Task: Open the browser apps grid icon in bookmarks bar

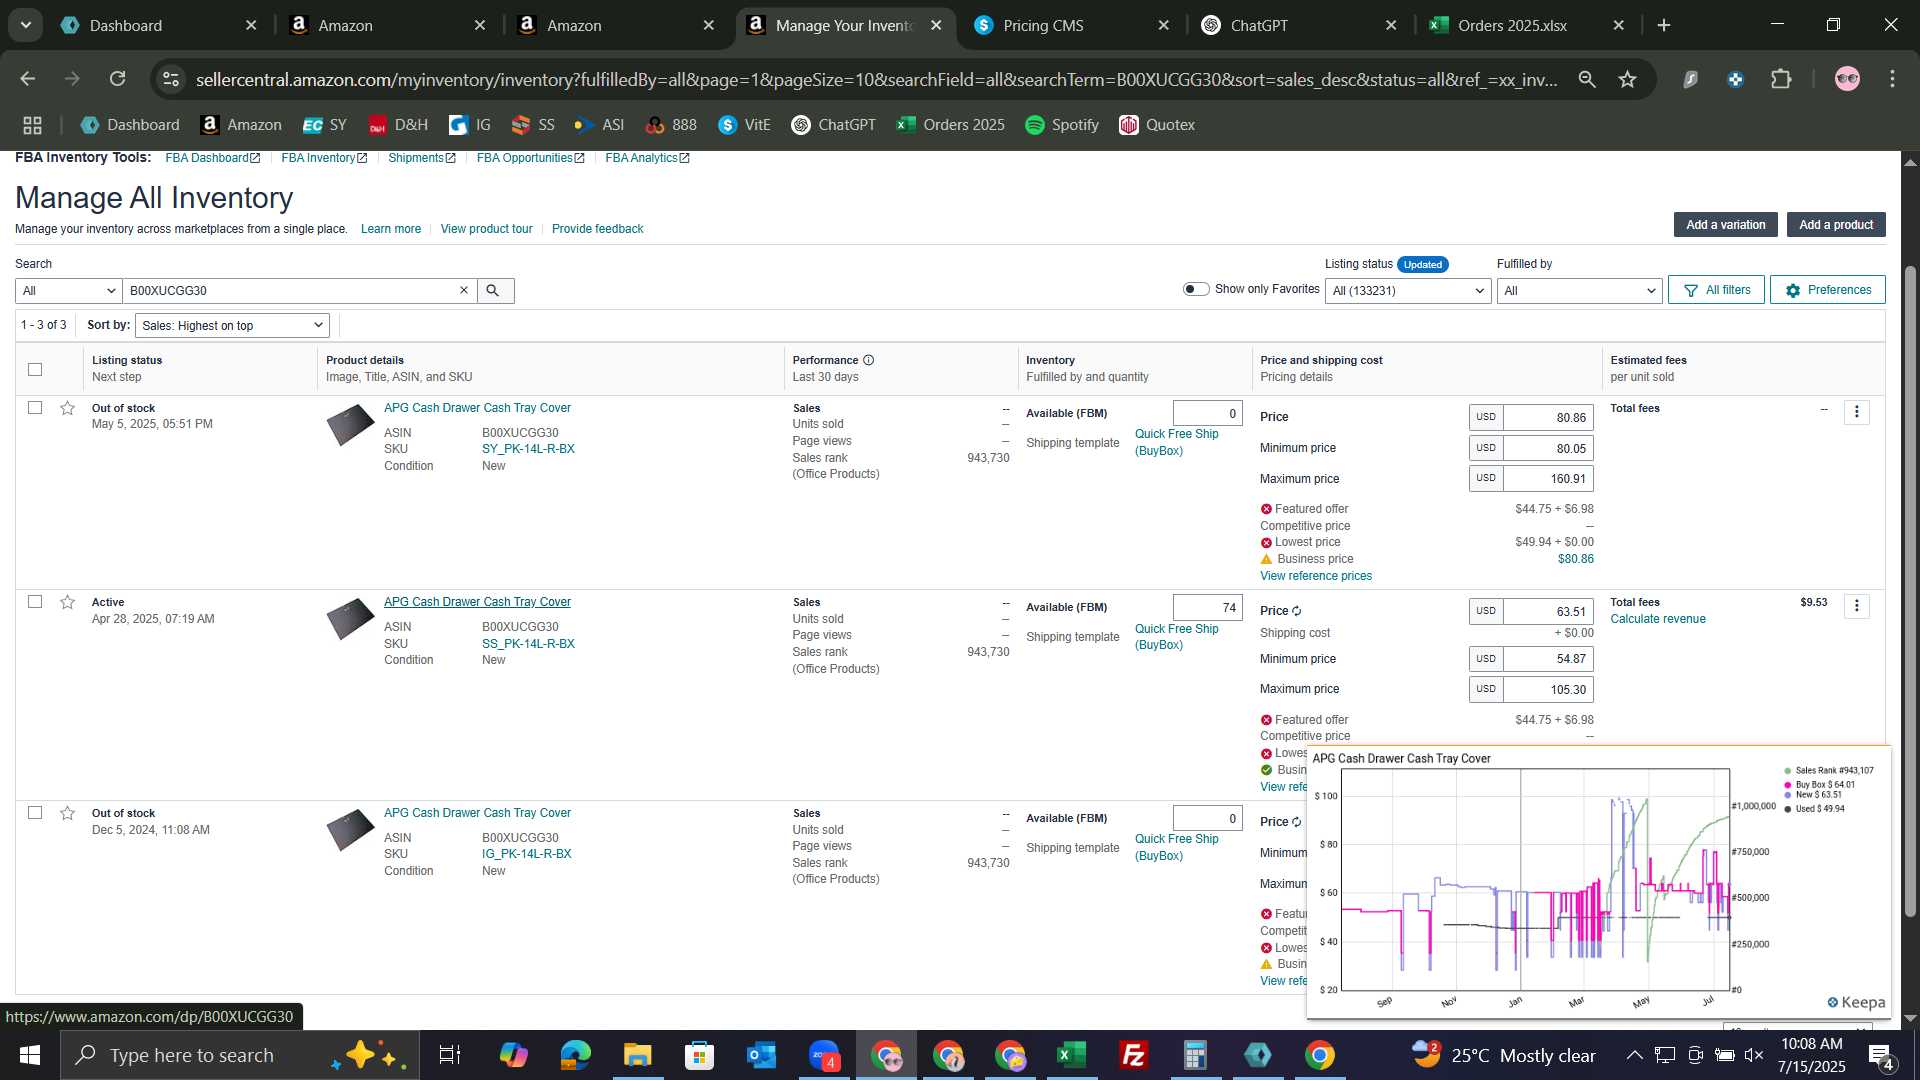Action: pos(33,125)
